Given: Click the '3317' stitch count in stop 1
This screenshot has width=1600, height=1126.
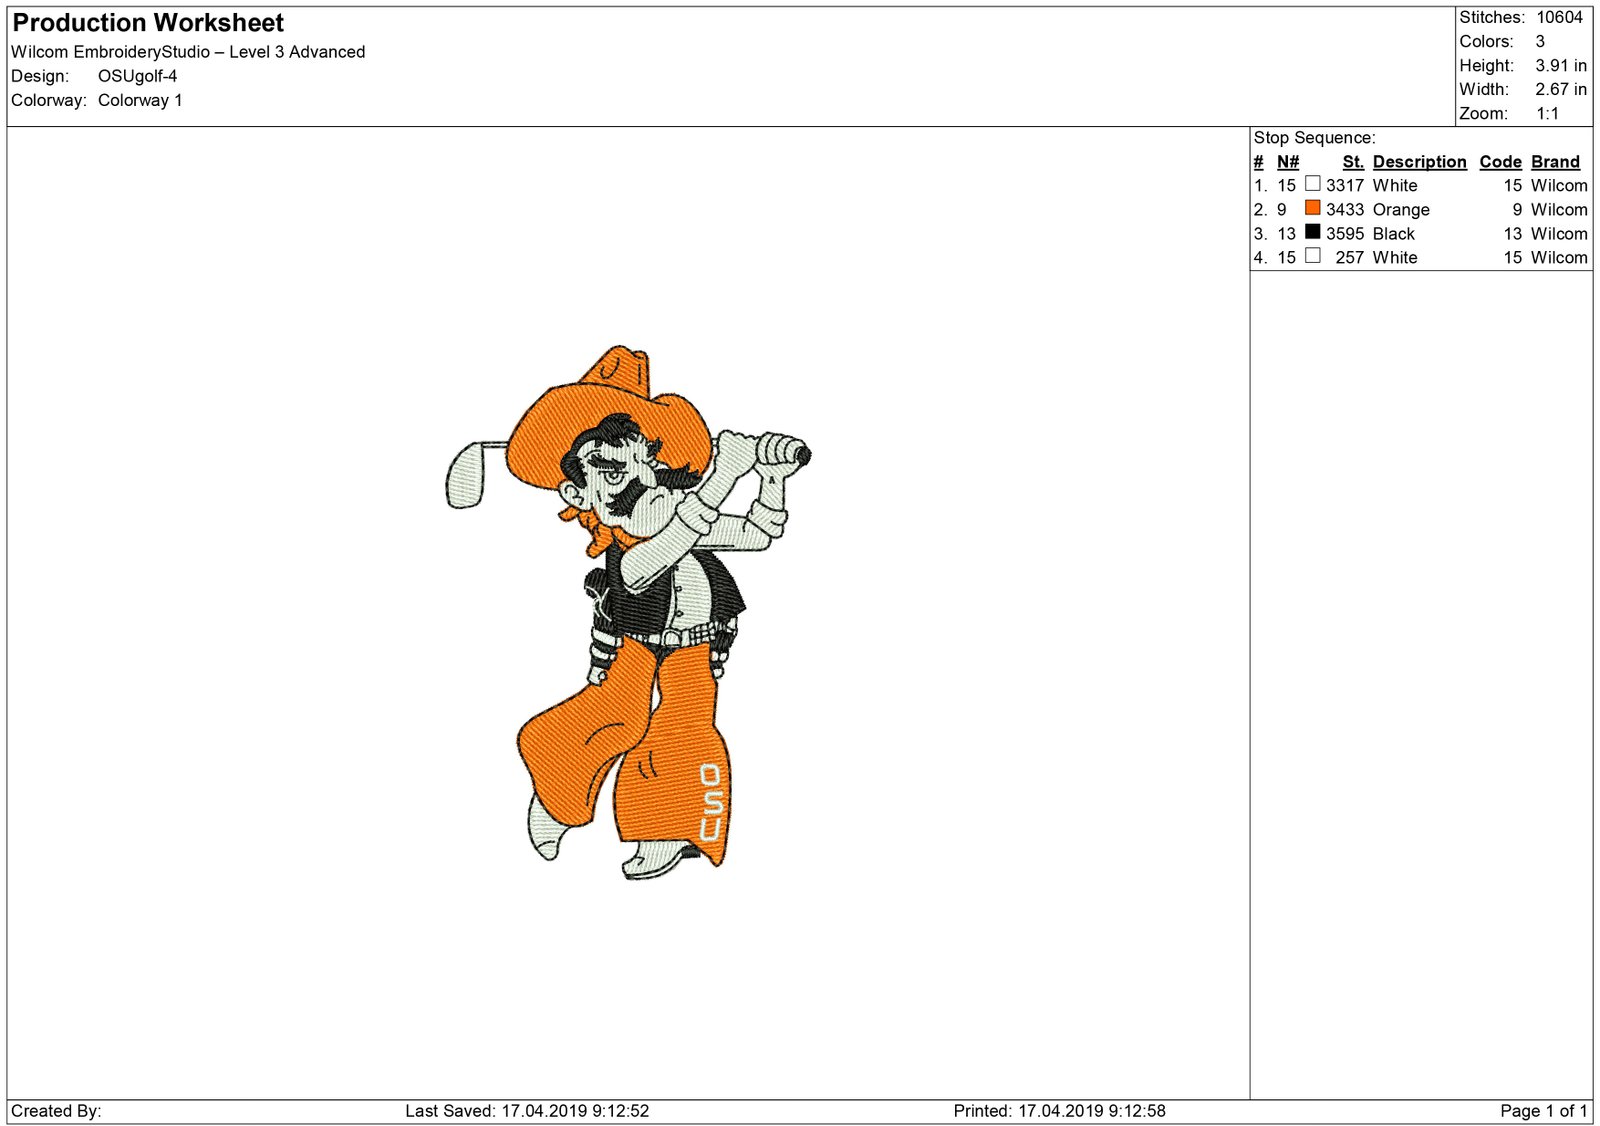Looking at the screenshot, I should coord(1345,186).
